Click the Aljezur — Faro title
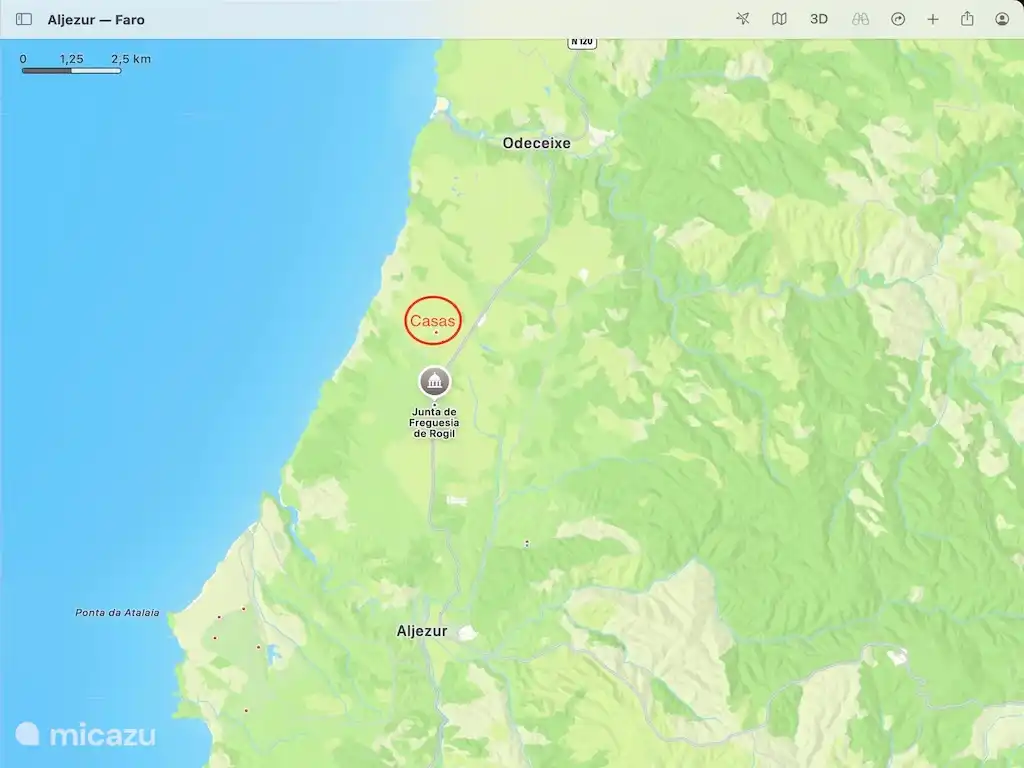The image size is (1024, 768). click(96, 19)
